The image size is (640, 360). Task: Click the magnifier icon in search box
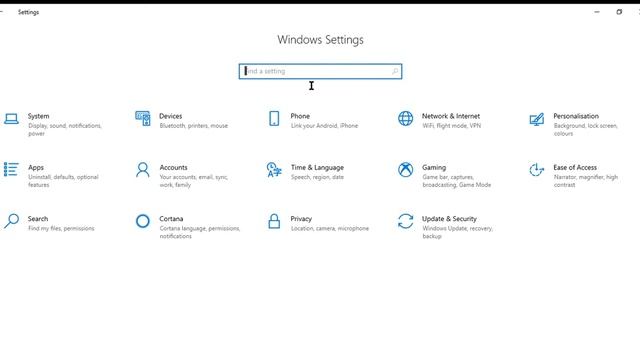coord(395,71)
